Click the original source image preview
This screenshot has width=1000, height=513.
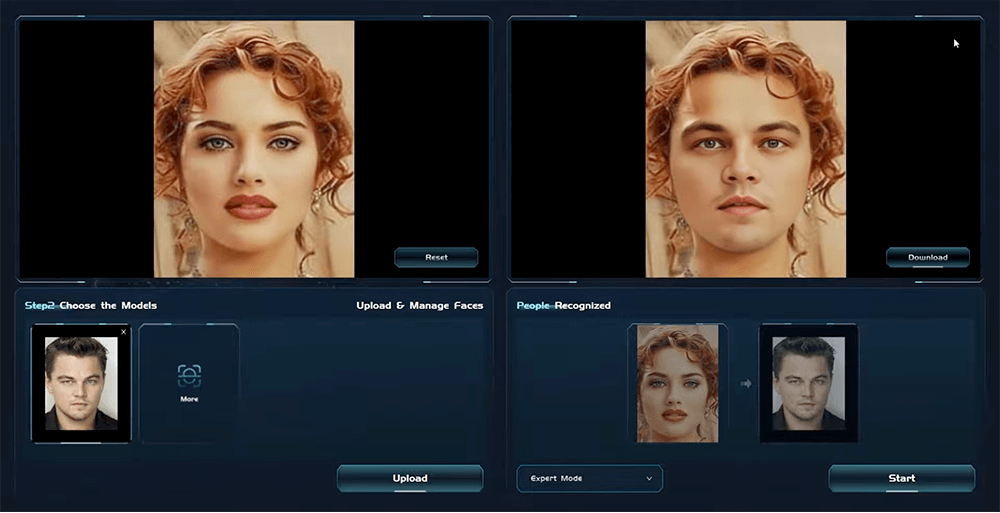point(254,149)
